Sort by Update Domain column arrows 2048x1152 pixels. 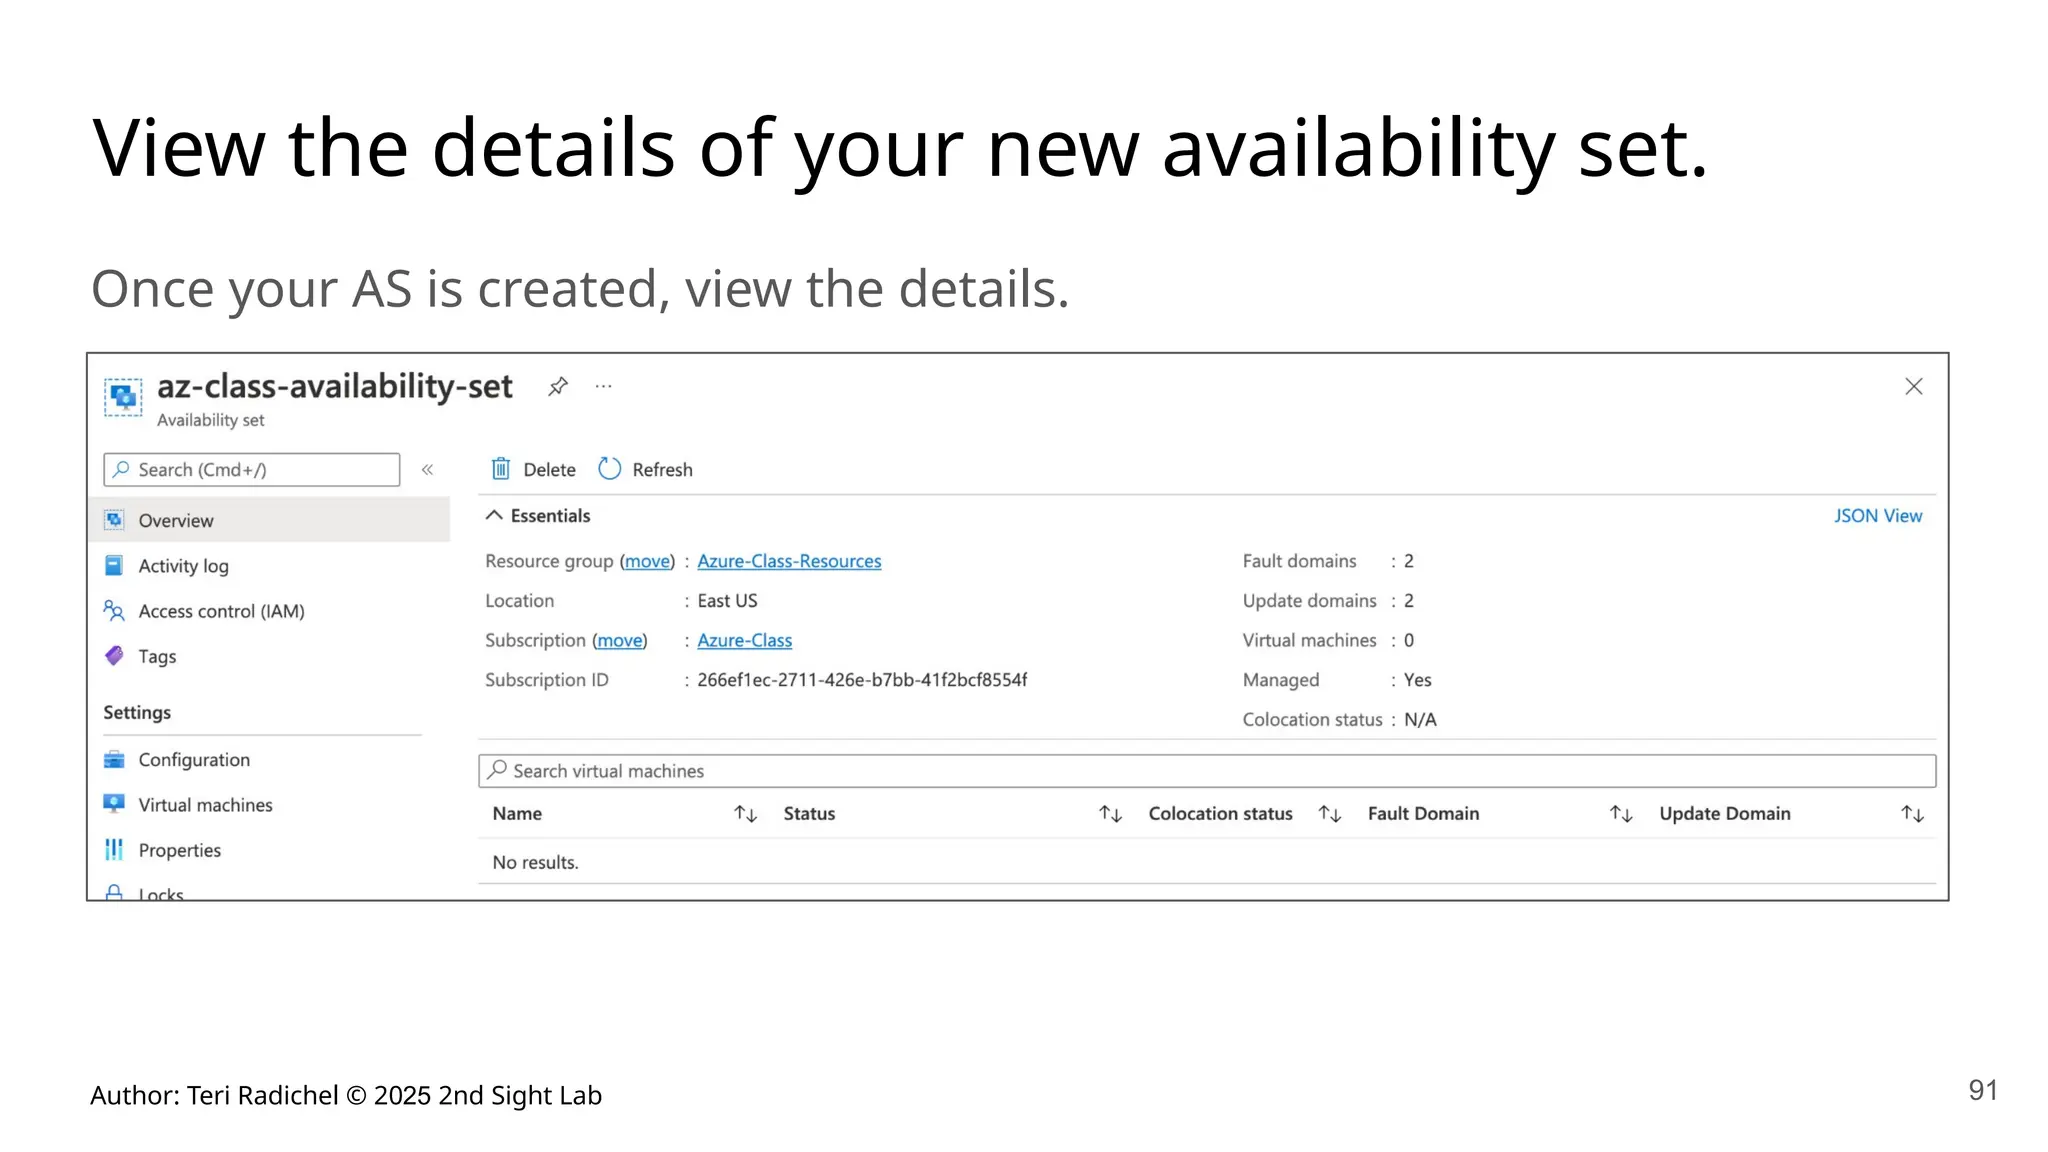pyautogui.click(x=1912, y=814)
